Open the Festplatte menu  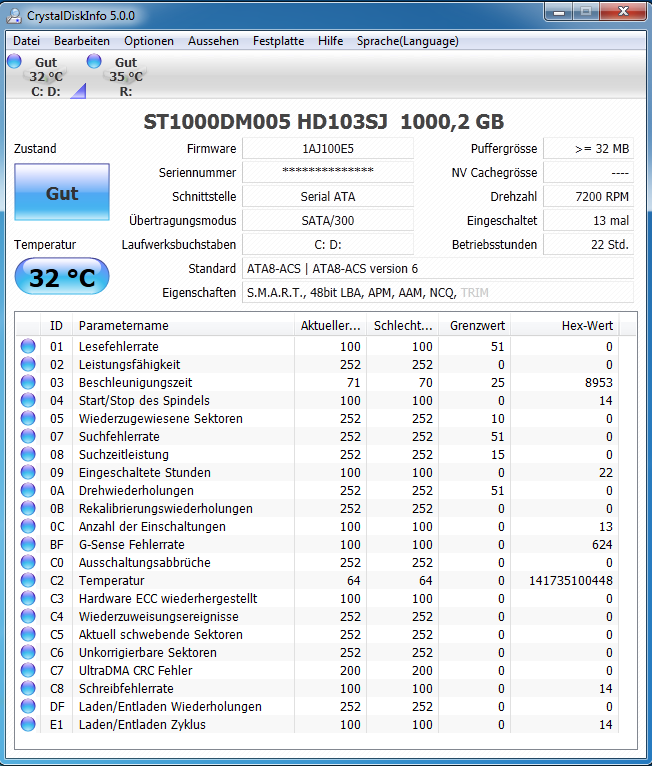point(278,41)
